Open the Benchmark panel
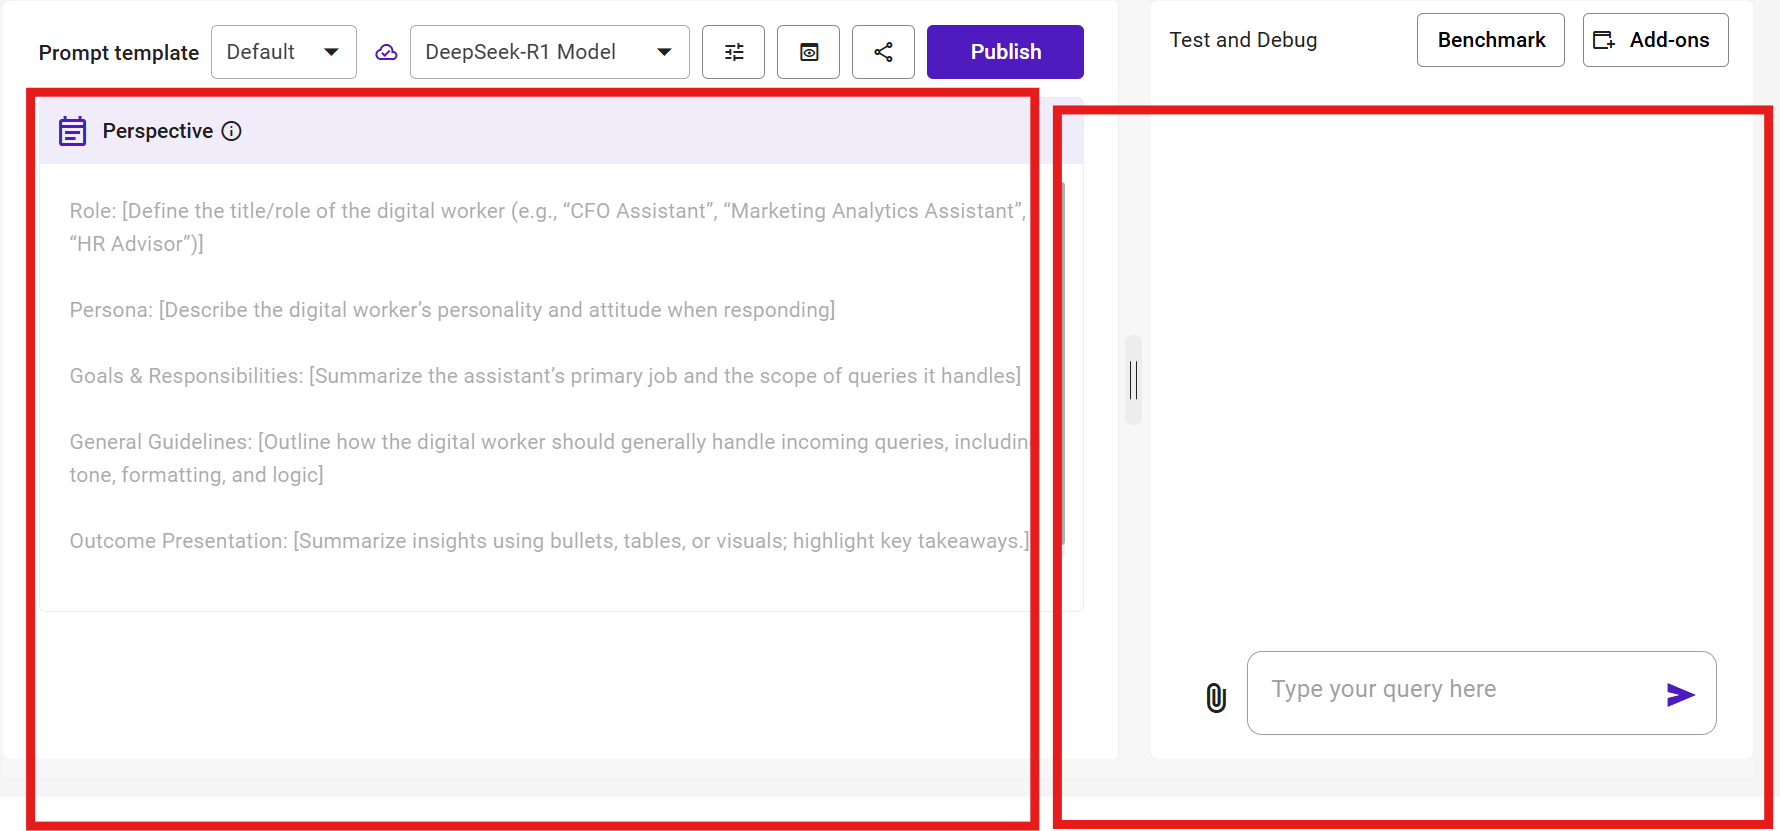1780x831 pixels. click(x=1490, y=40)
